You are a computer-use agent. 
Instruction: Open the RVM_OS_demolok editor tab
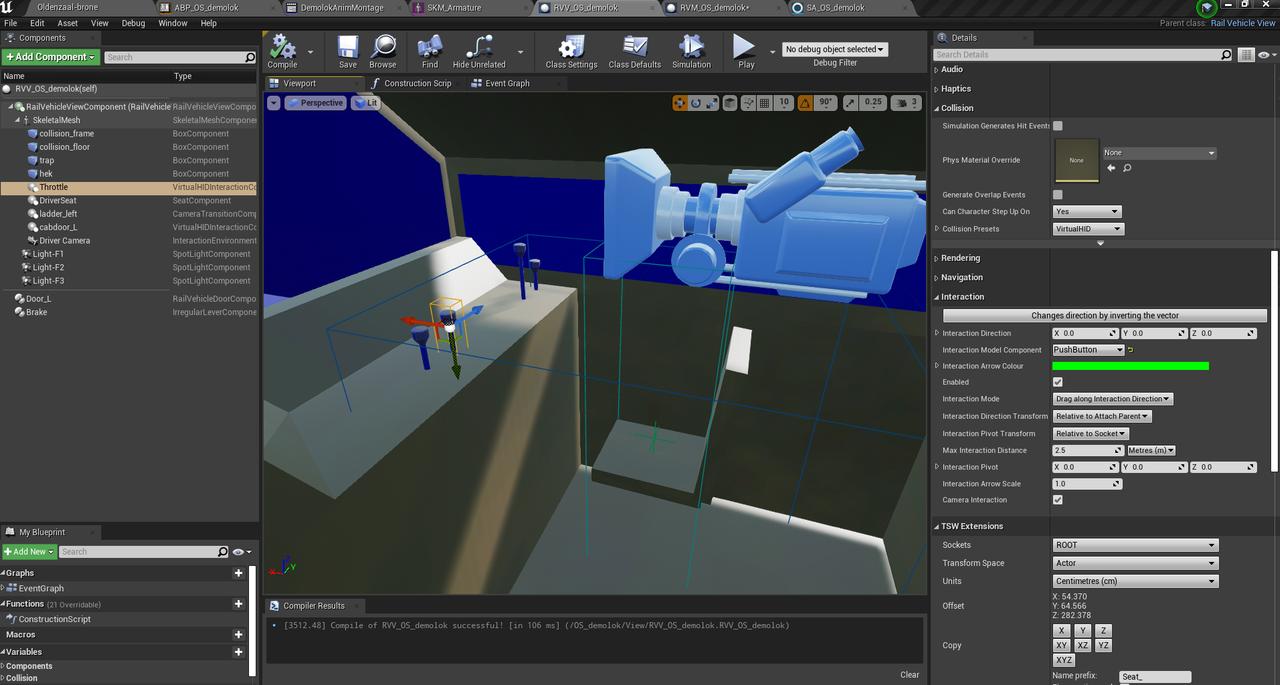[x=716, y=7]
